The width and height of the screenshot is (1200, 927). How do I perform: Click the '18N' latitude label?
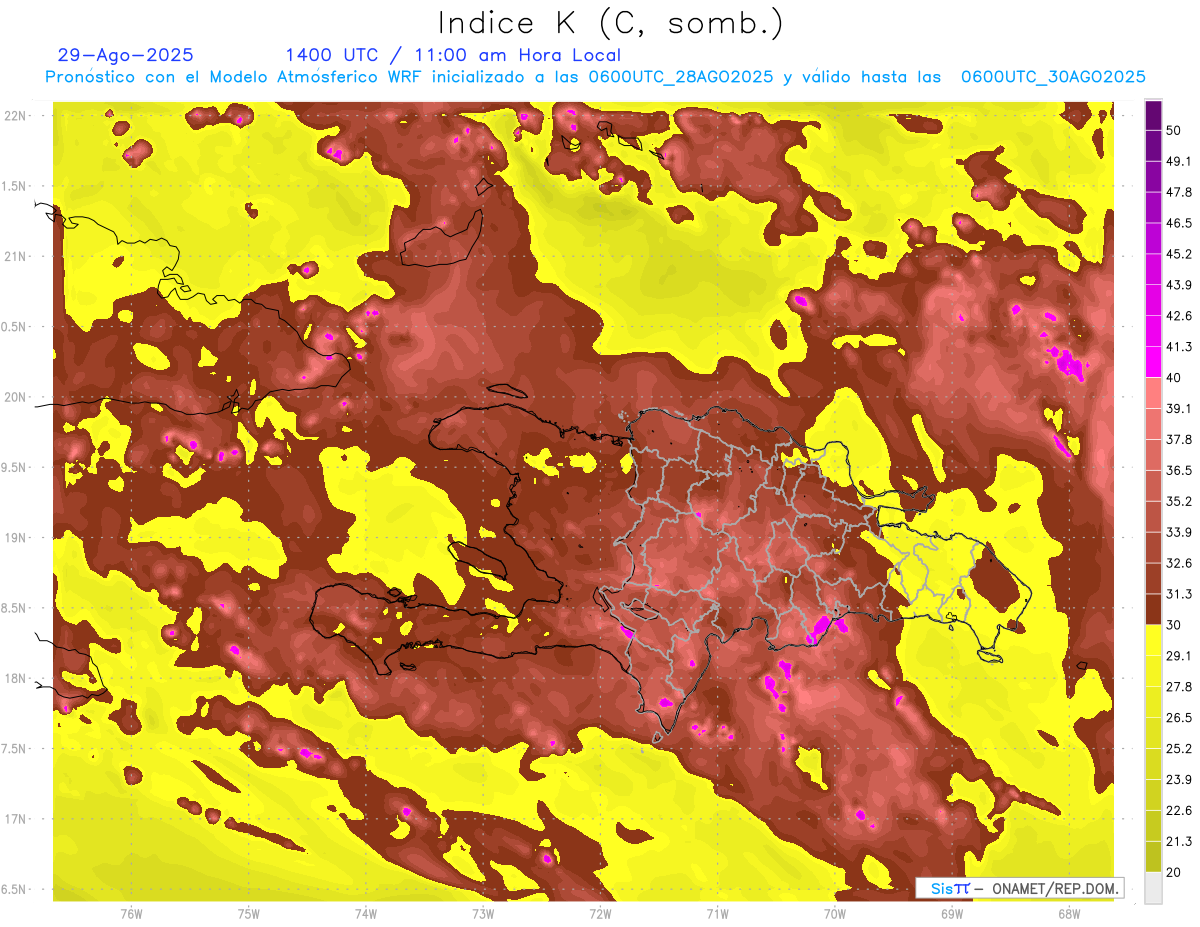pyautogui.click(x=16, y=678)
